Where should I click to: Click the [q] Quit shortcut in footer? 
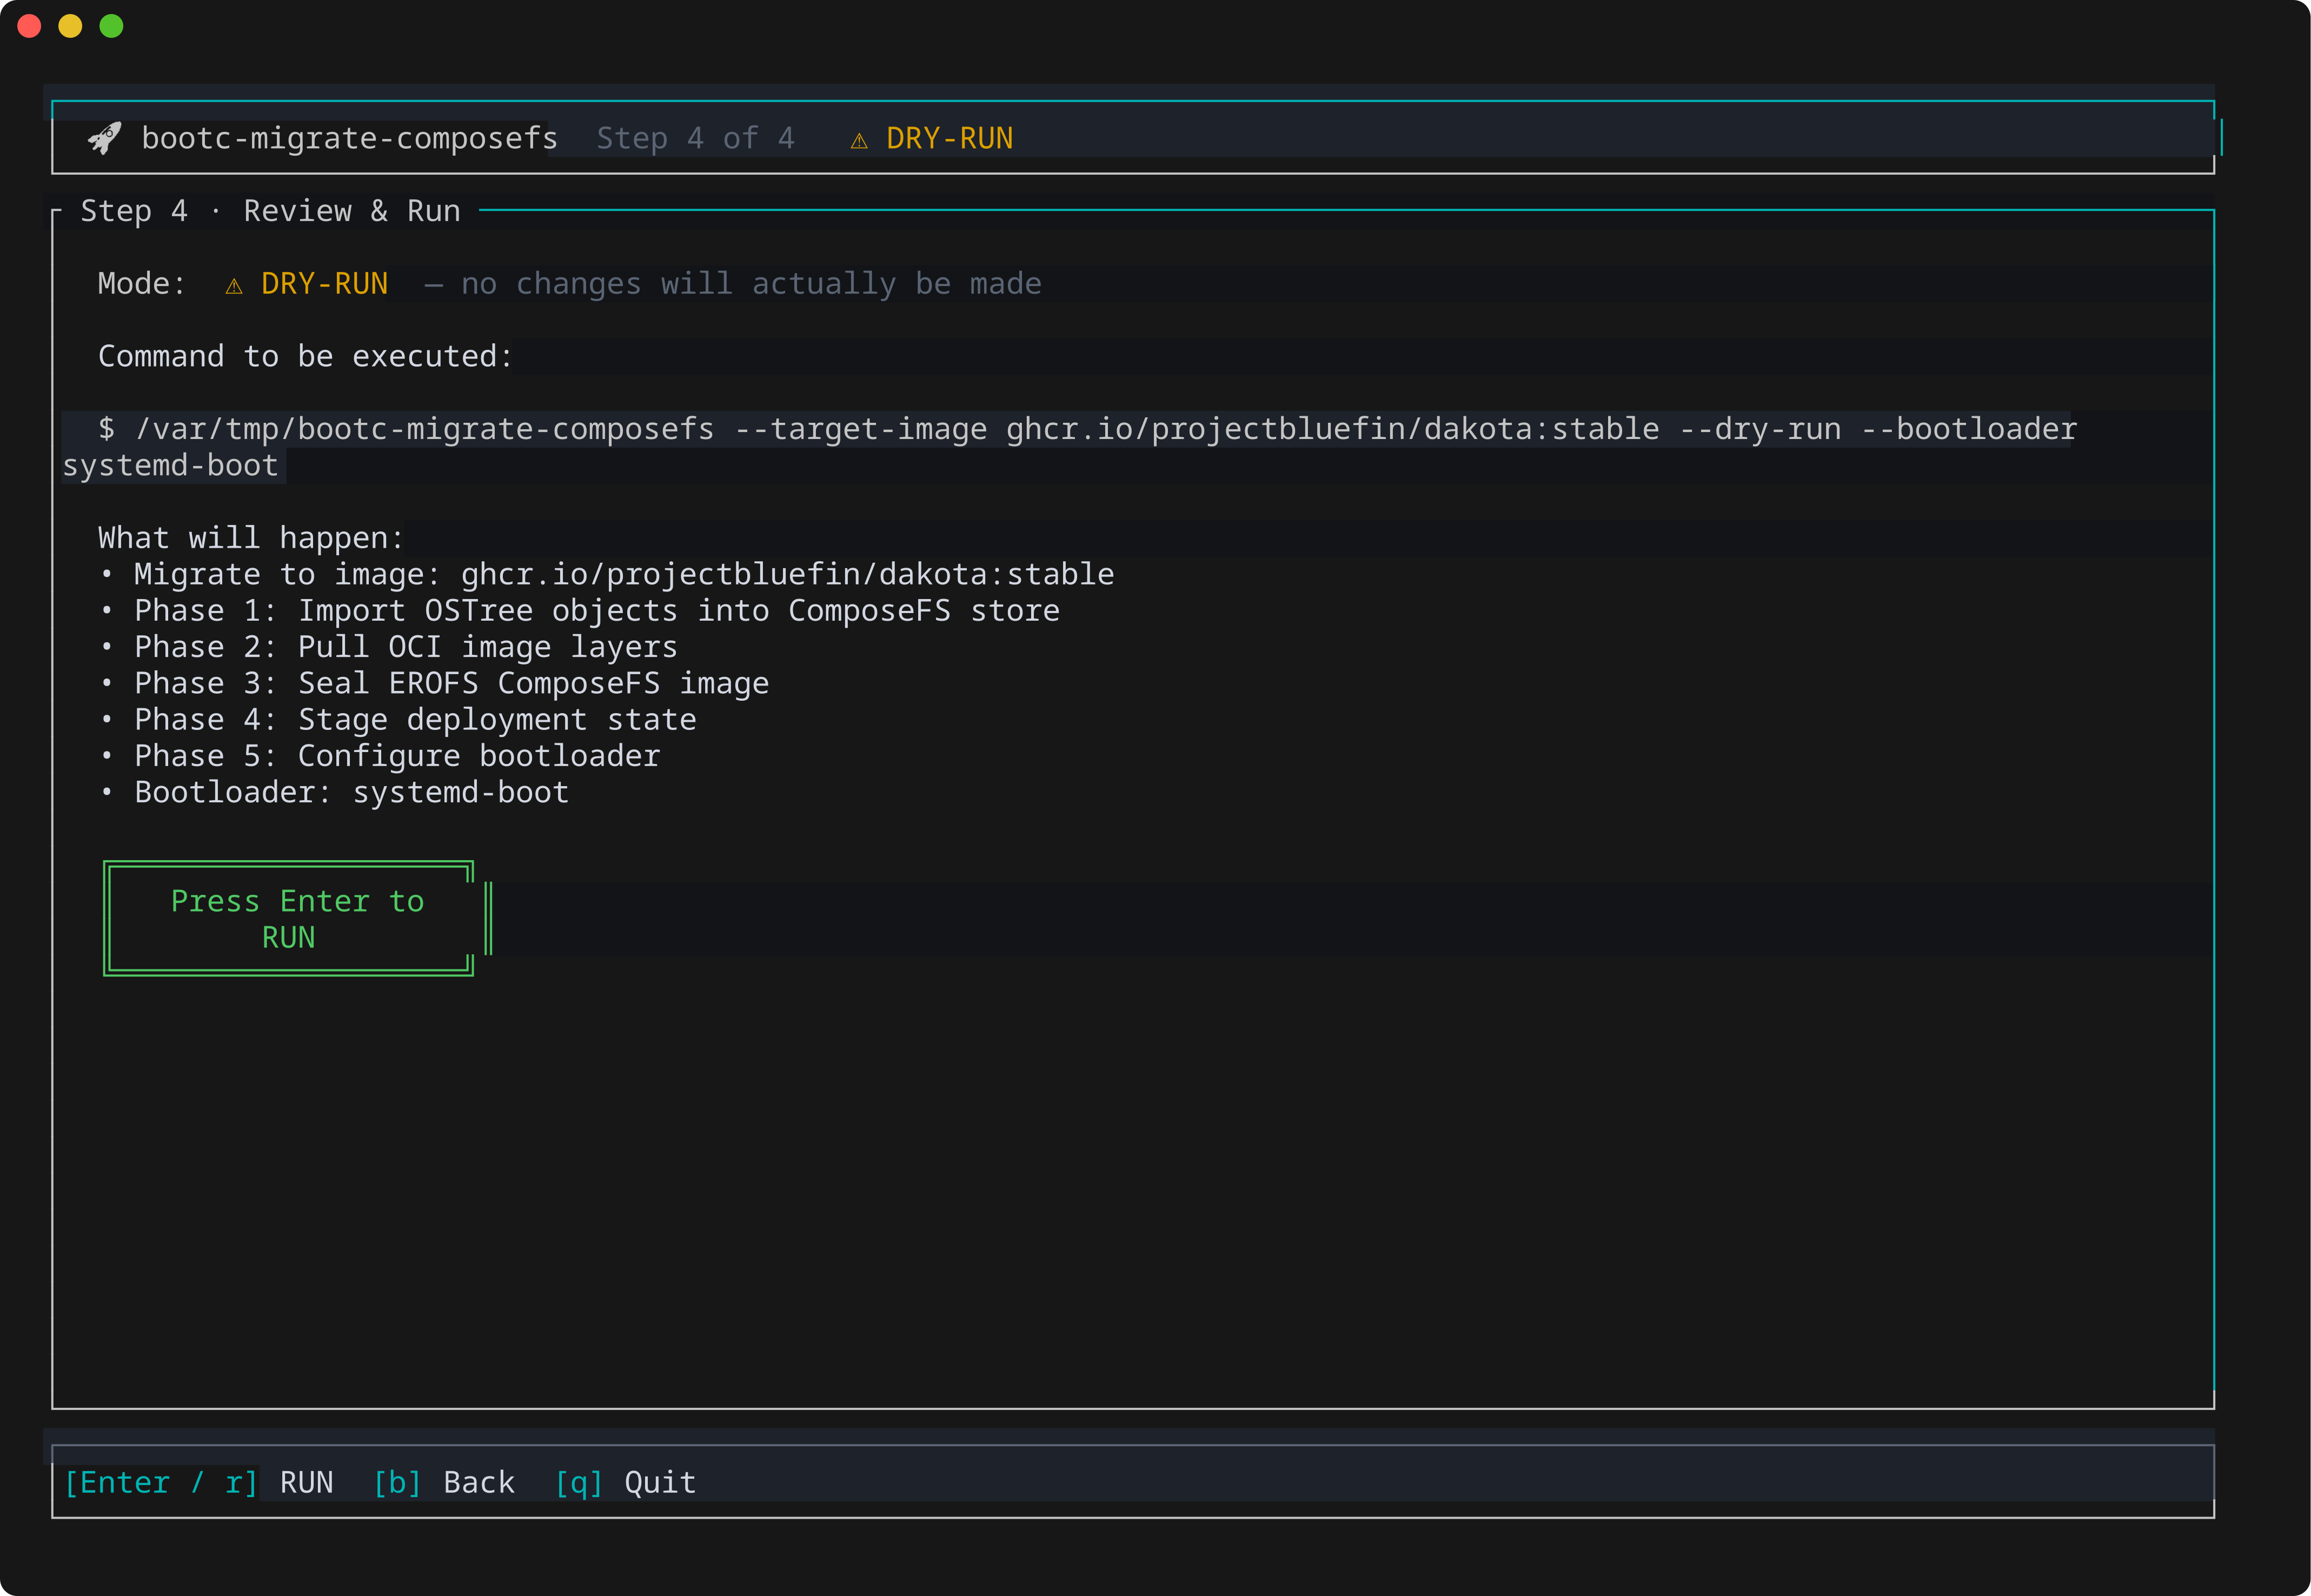(625, 1482)
